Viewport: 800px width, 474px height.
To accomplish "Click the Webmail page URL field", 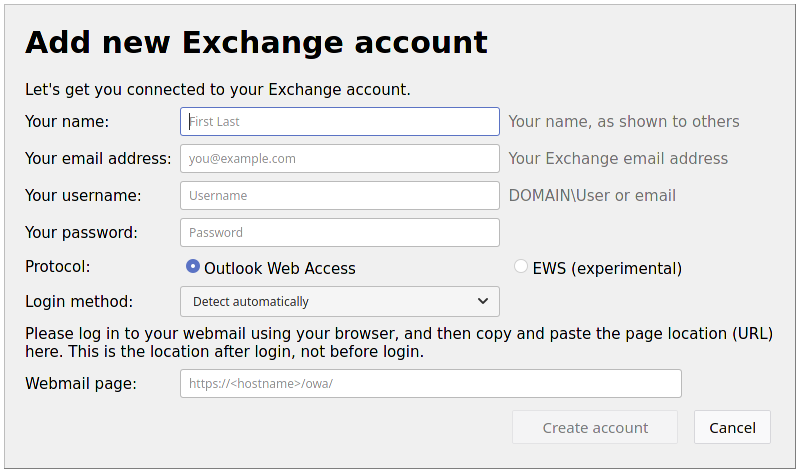I will [x=430, y=384].
